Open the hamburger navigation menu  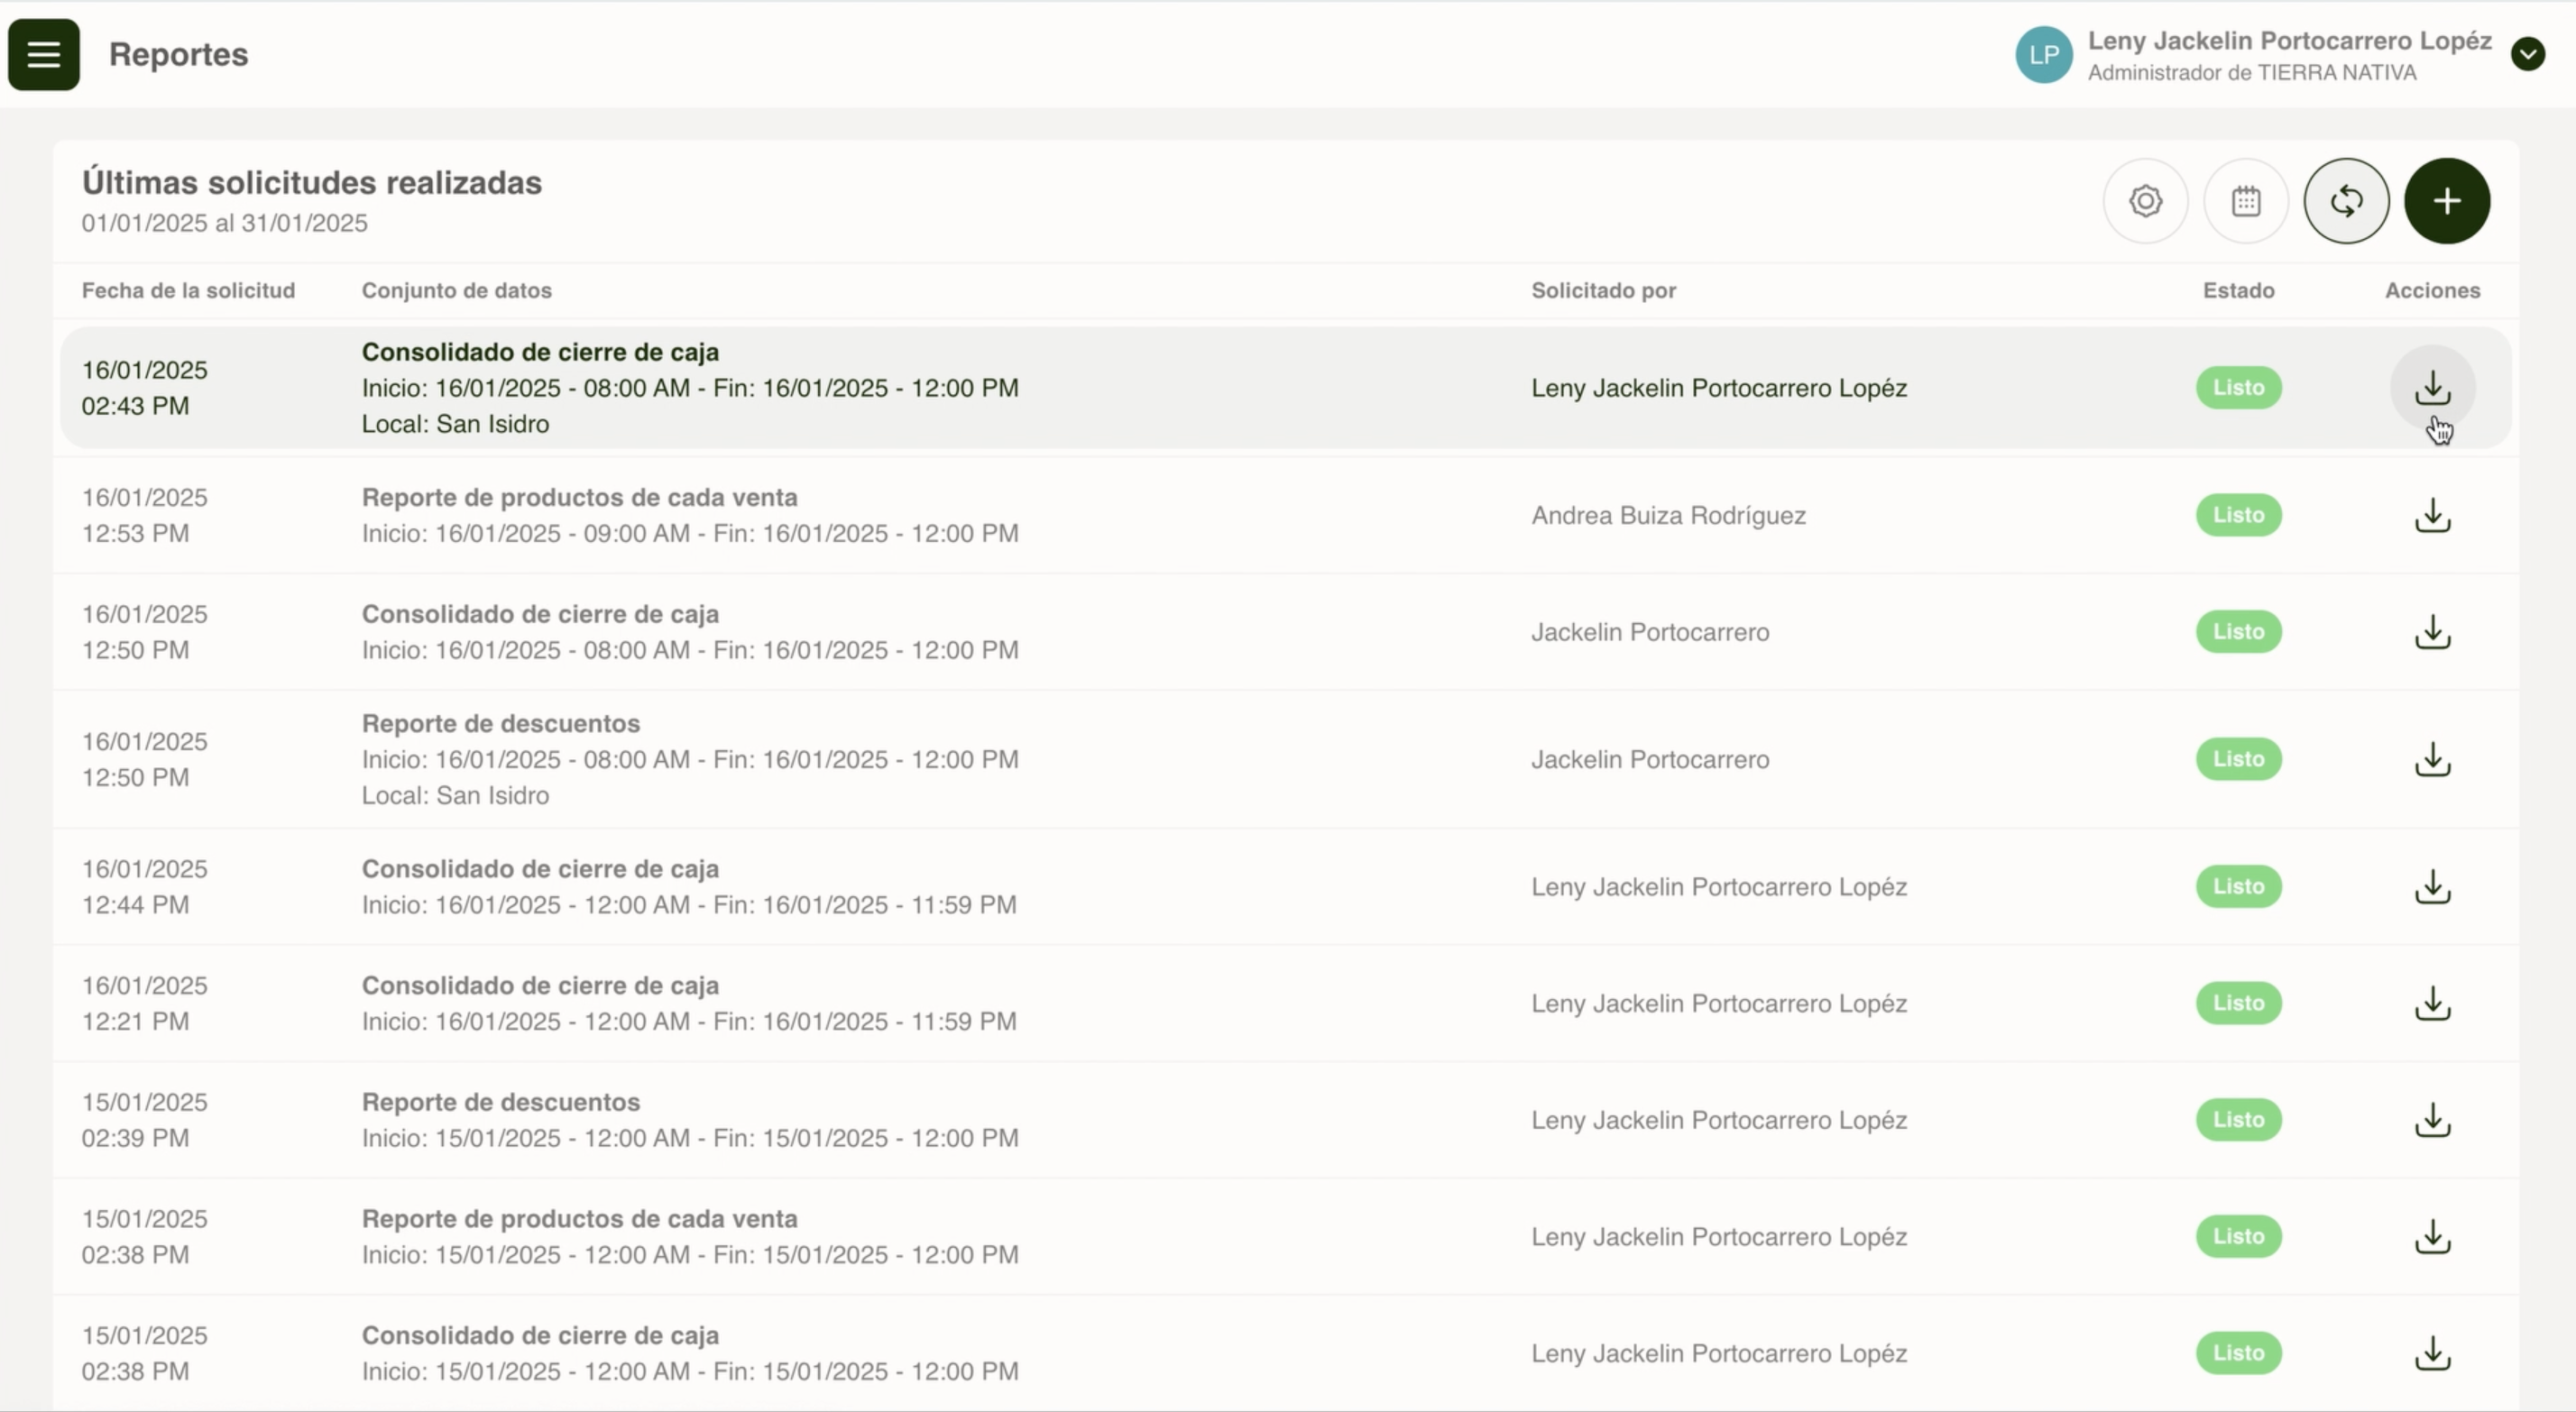[44, 54]
